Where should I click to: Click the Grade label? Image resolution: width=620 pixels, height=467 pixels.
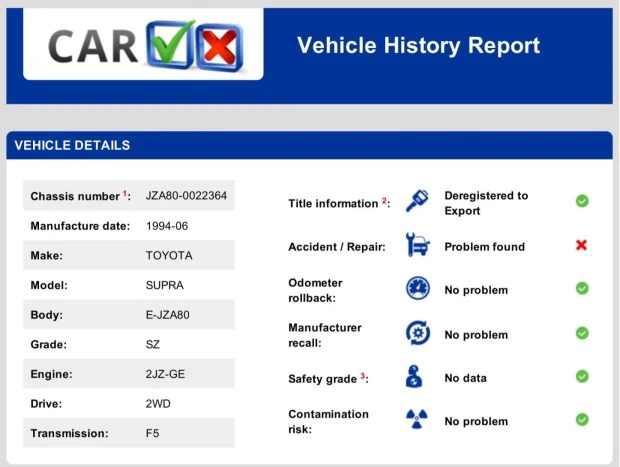point(49,344)
